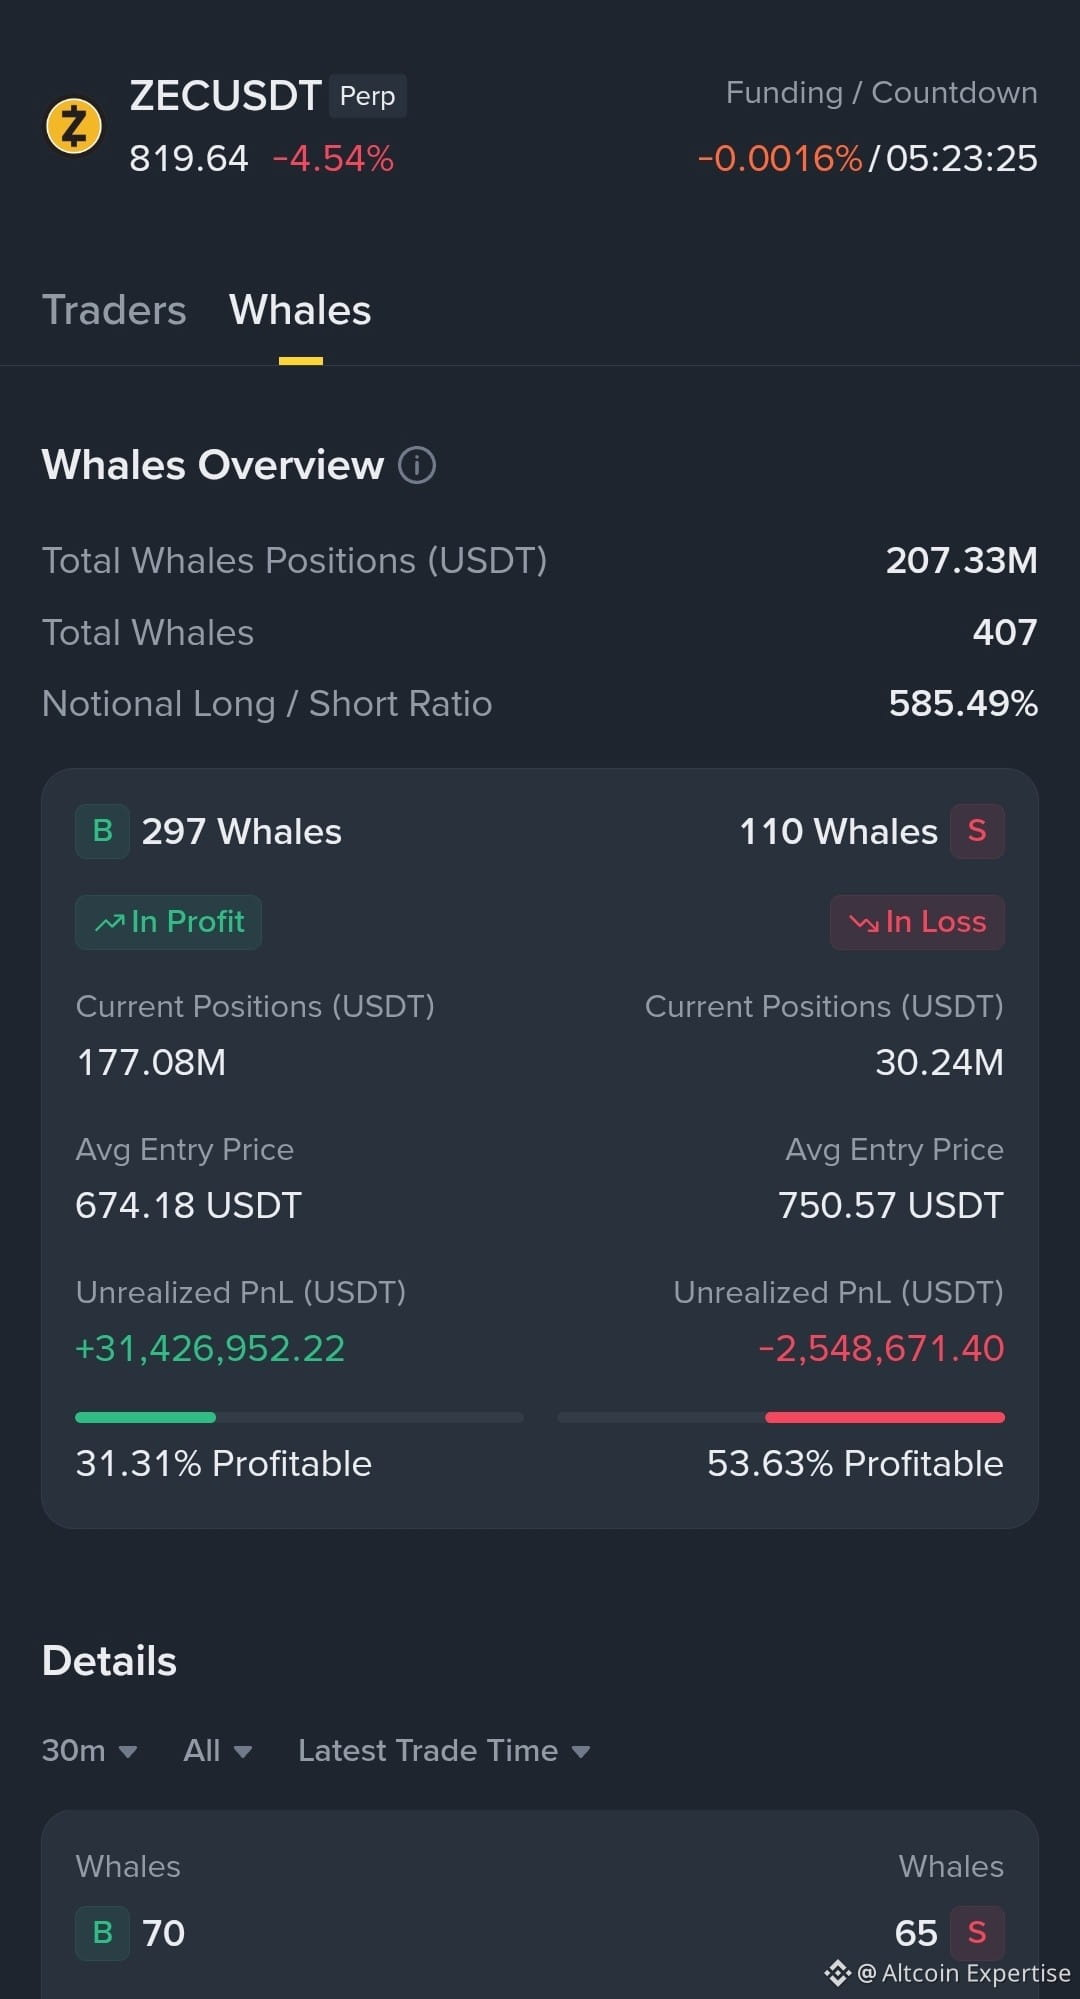
Task: Expand the All filter dropdown
Action: (218, 1751)
